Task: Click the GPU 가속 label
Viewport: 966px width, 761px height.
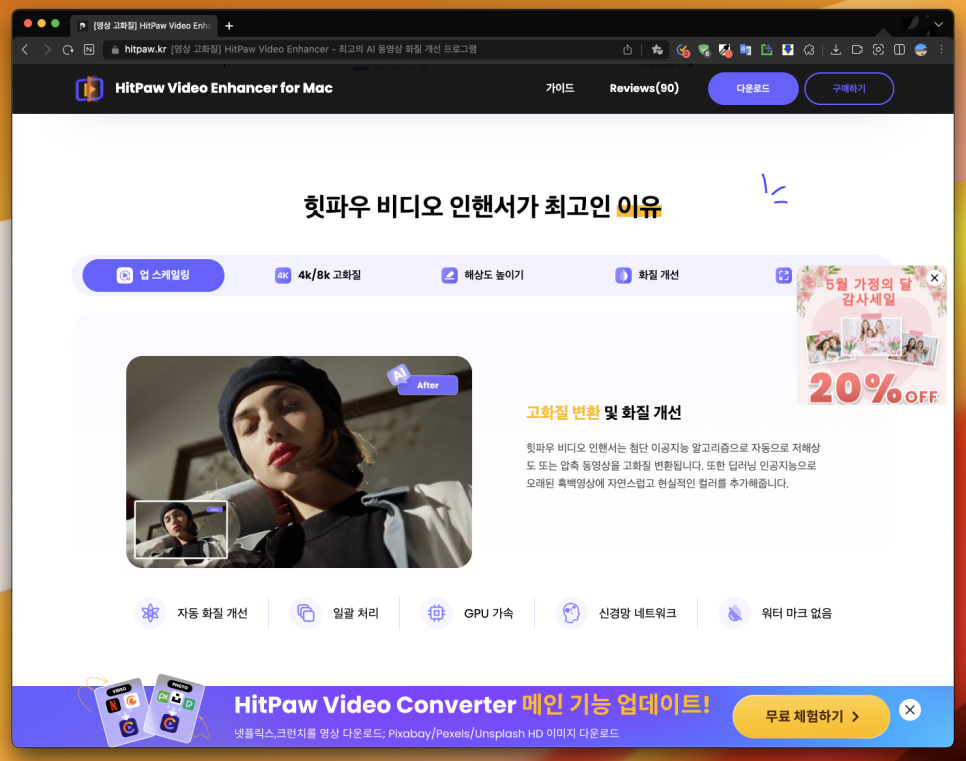Action: pos(489,613)
